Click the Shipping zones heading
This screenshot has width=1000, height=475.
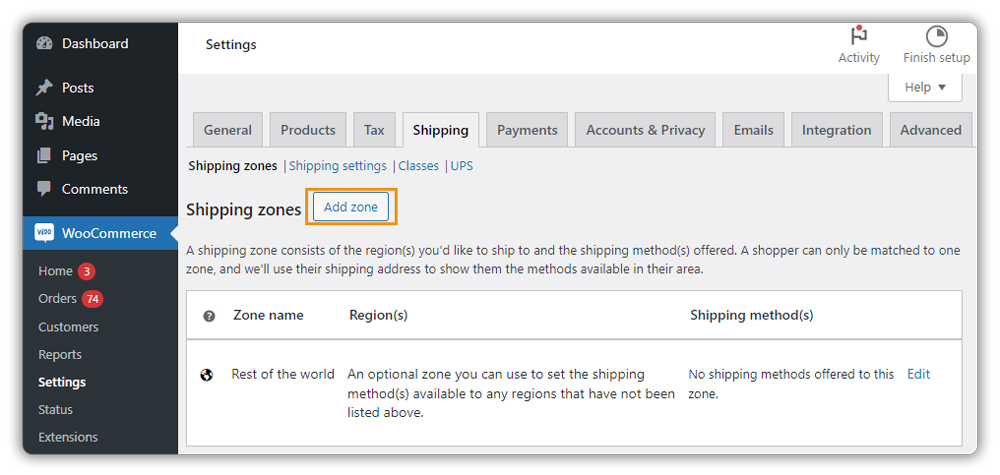point(244,209)
